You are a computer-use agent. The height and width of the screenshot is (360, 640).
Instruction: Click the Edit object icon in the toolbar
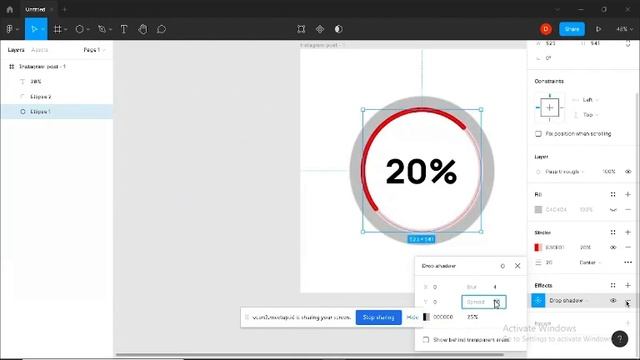coord(301,29)
